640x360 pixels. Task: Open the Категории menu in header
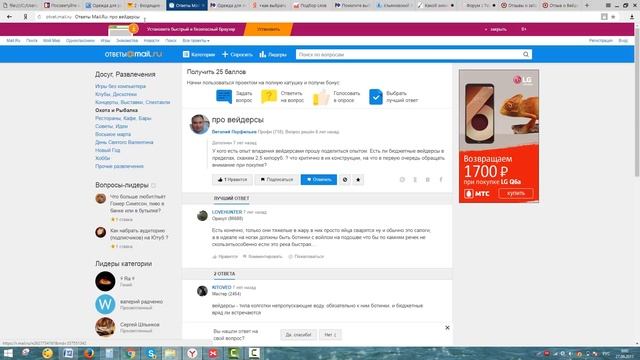tap(199, 54)
